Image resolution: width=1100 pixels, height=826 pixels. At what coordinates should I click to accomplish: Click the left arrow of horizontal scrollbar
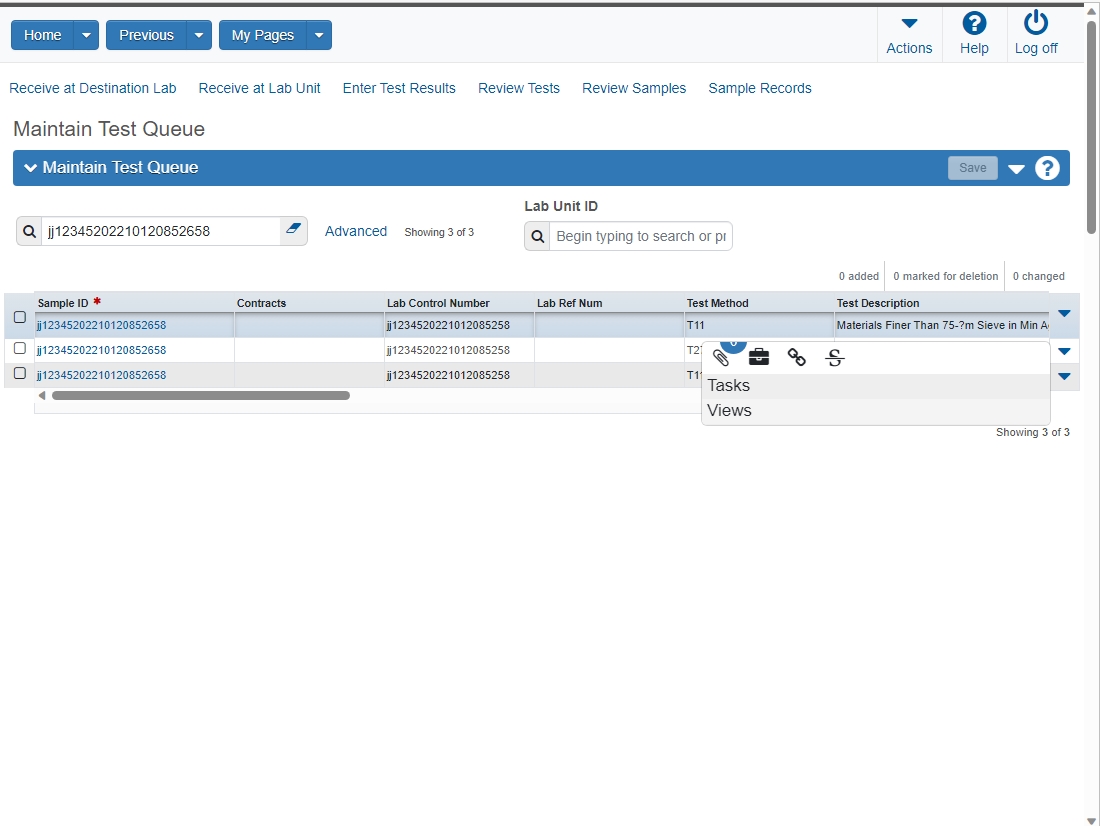click(x=42, y=396)
